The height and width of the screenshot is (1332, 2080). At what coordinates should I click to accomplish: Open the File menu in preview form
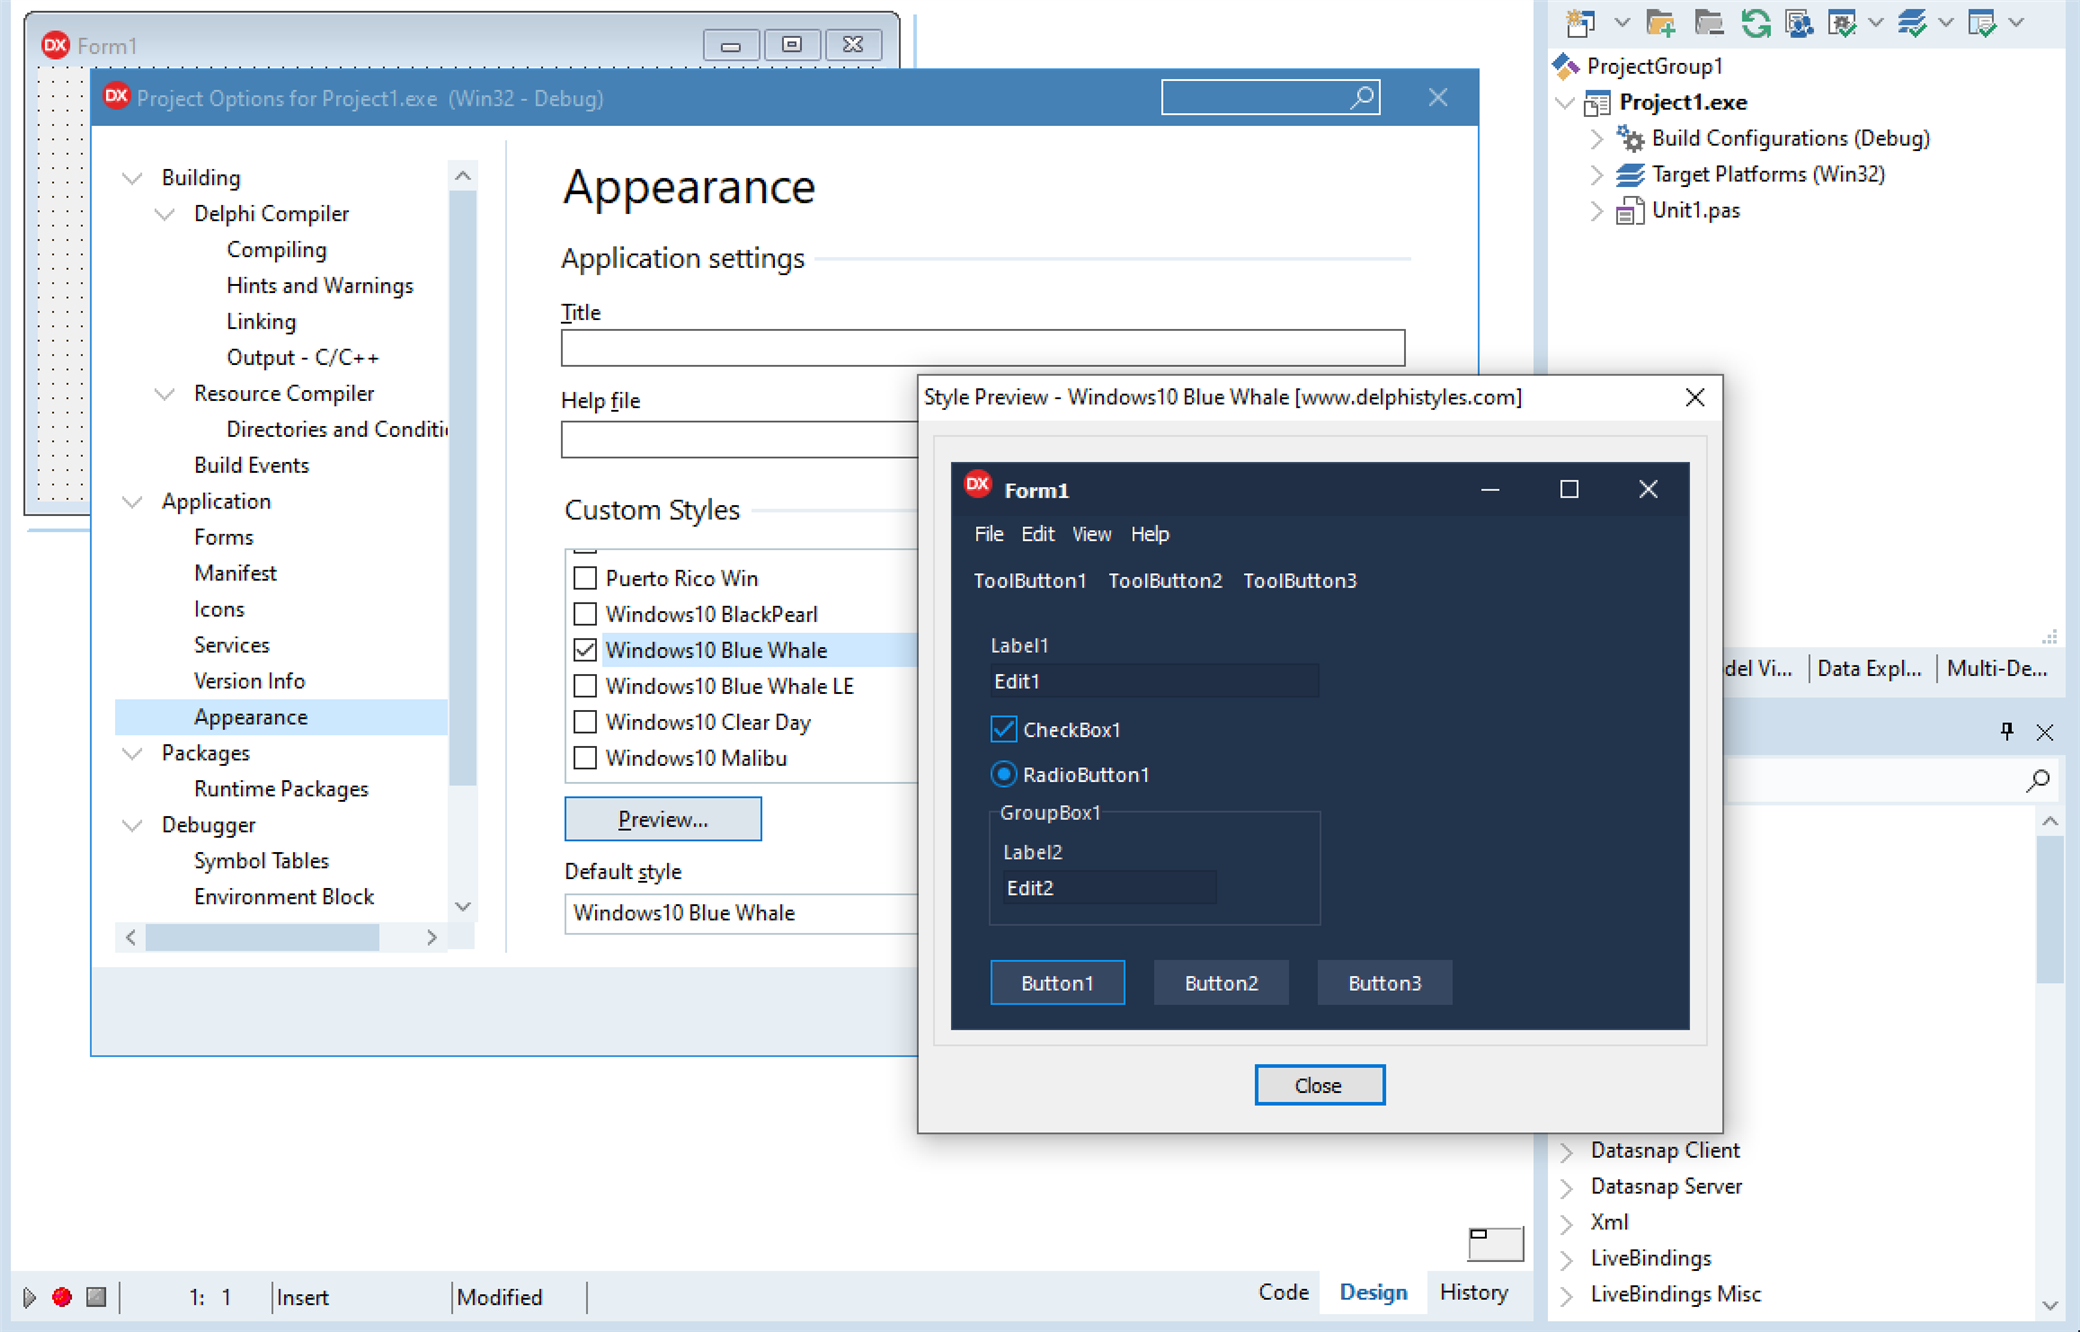(989, 534)
